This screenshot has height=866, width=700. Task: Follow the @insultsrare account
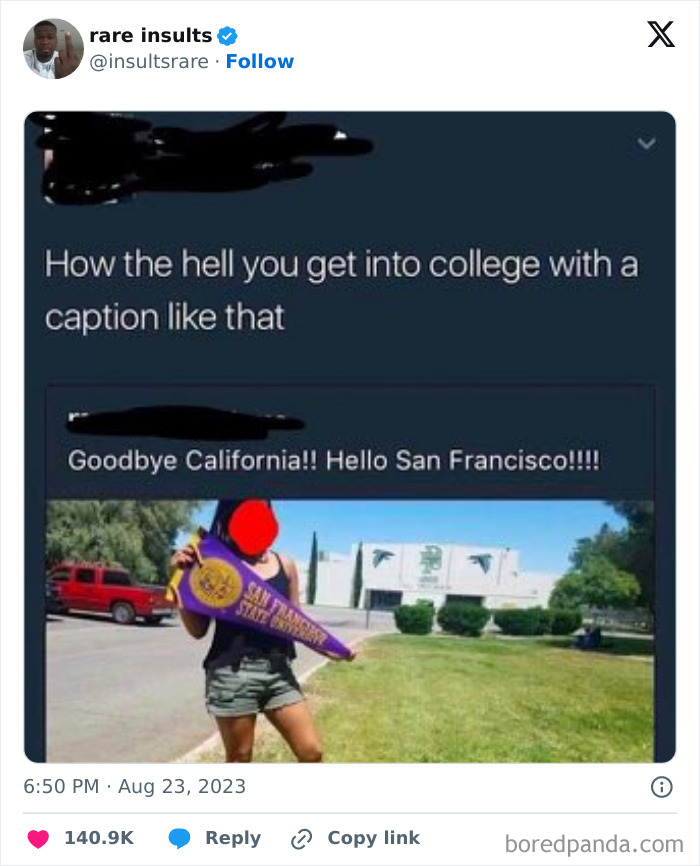(x=260, y=61)
